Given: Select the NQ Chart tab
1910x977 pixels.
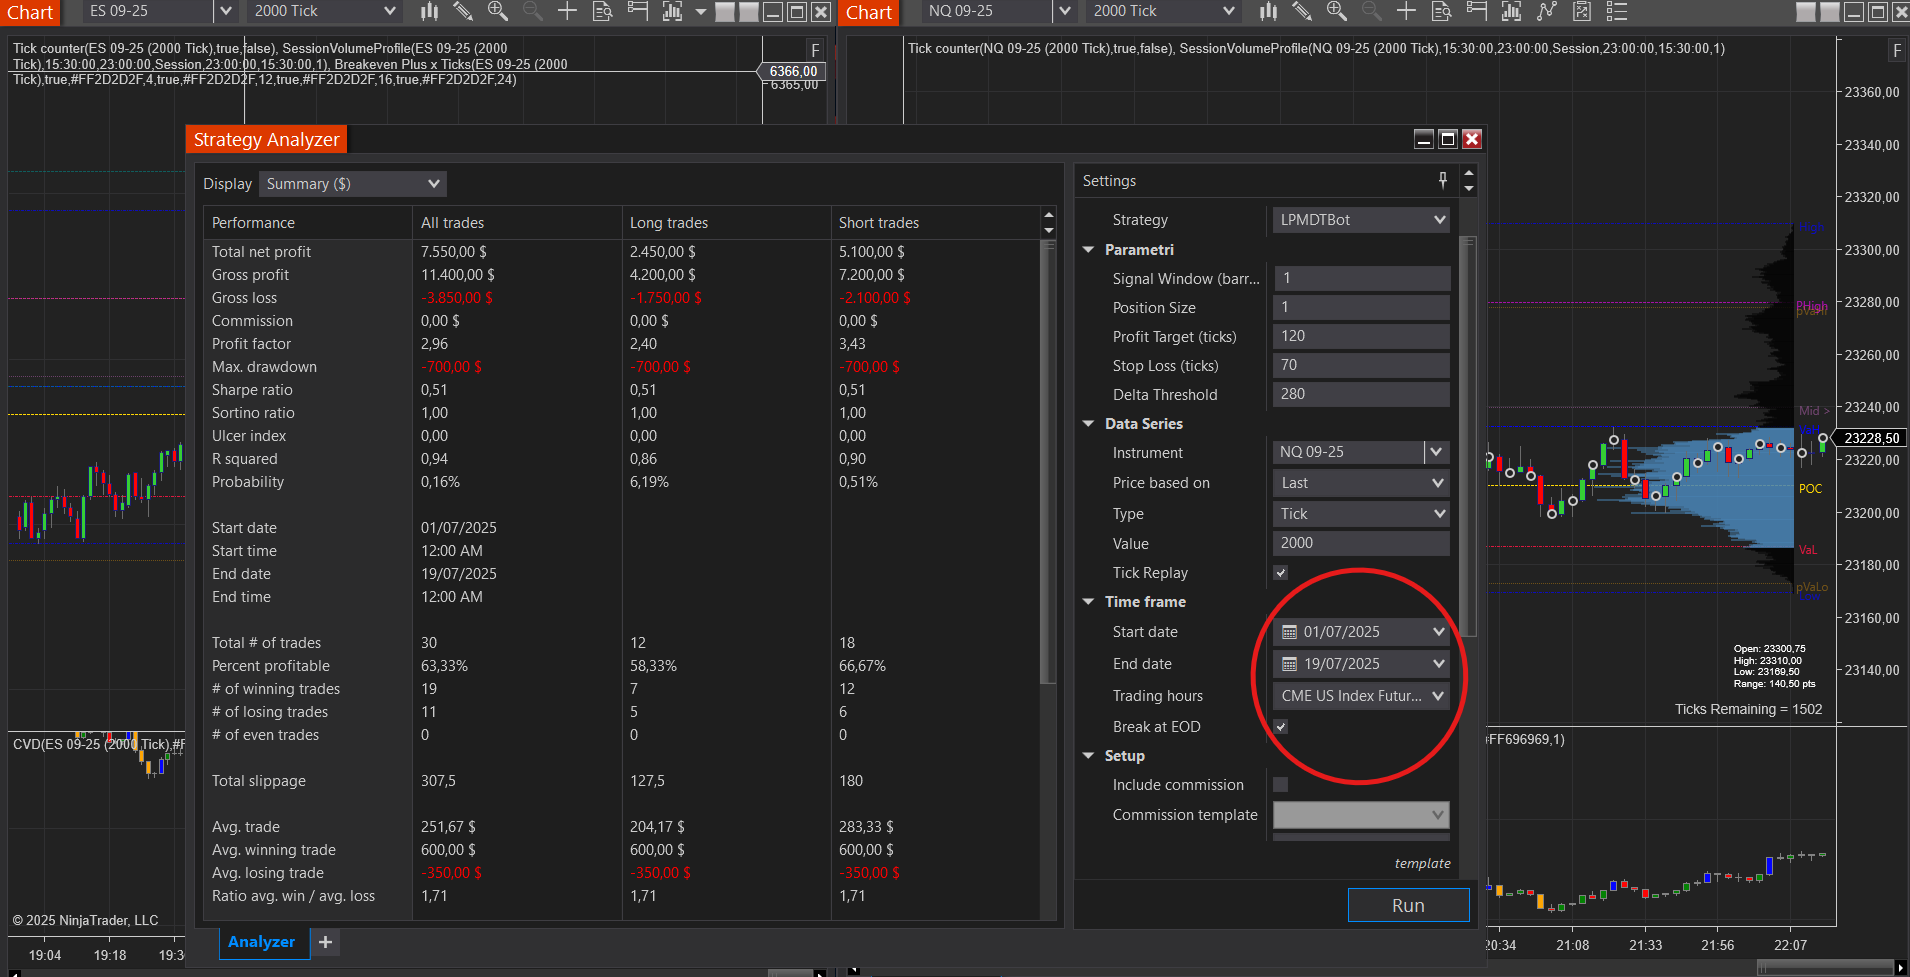Looking at the screenshot, I should 868,12.
